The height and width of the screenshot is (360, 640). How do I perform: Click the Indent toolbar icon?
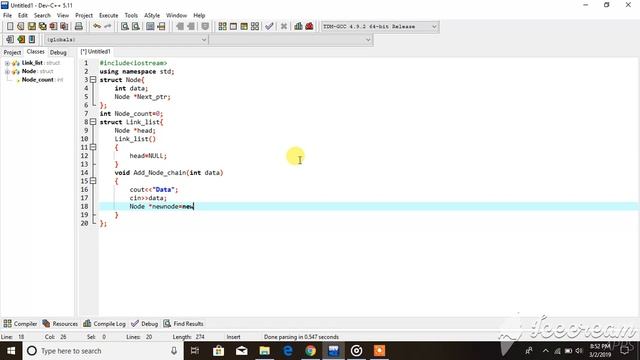180,27
